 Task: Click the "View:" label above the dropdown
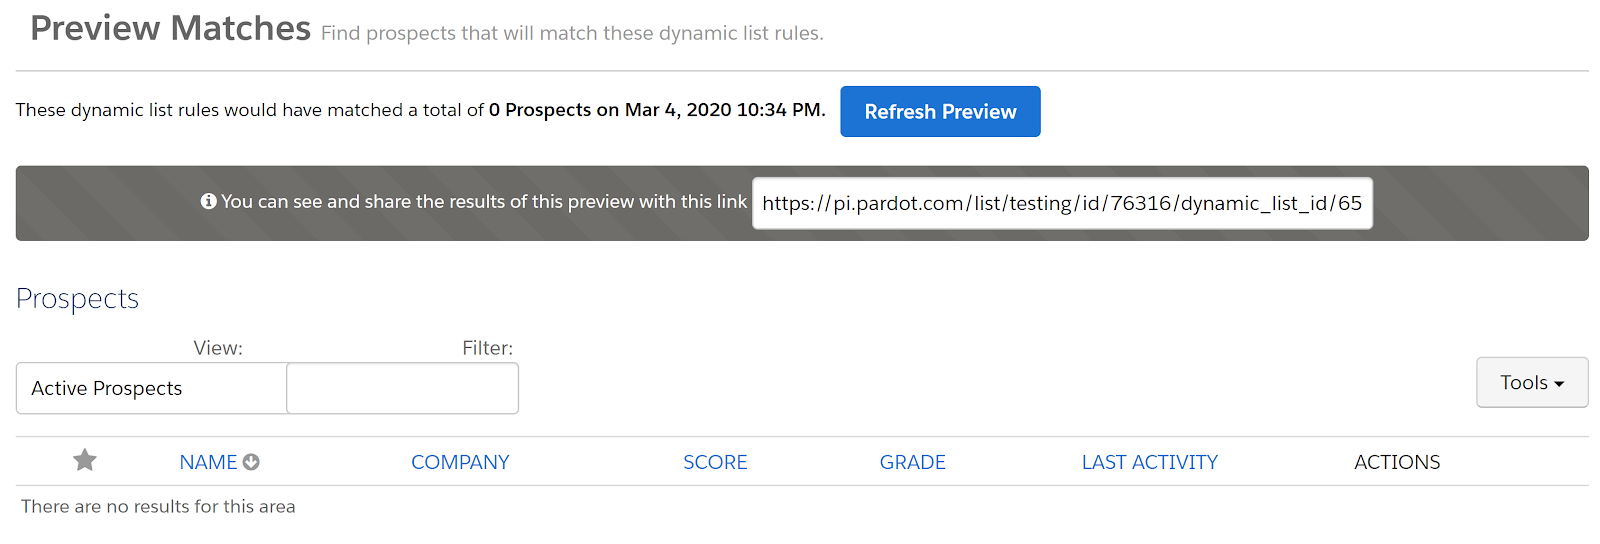pos(218,348)
